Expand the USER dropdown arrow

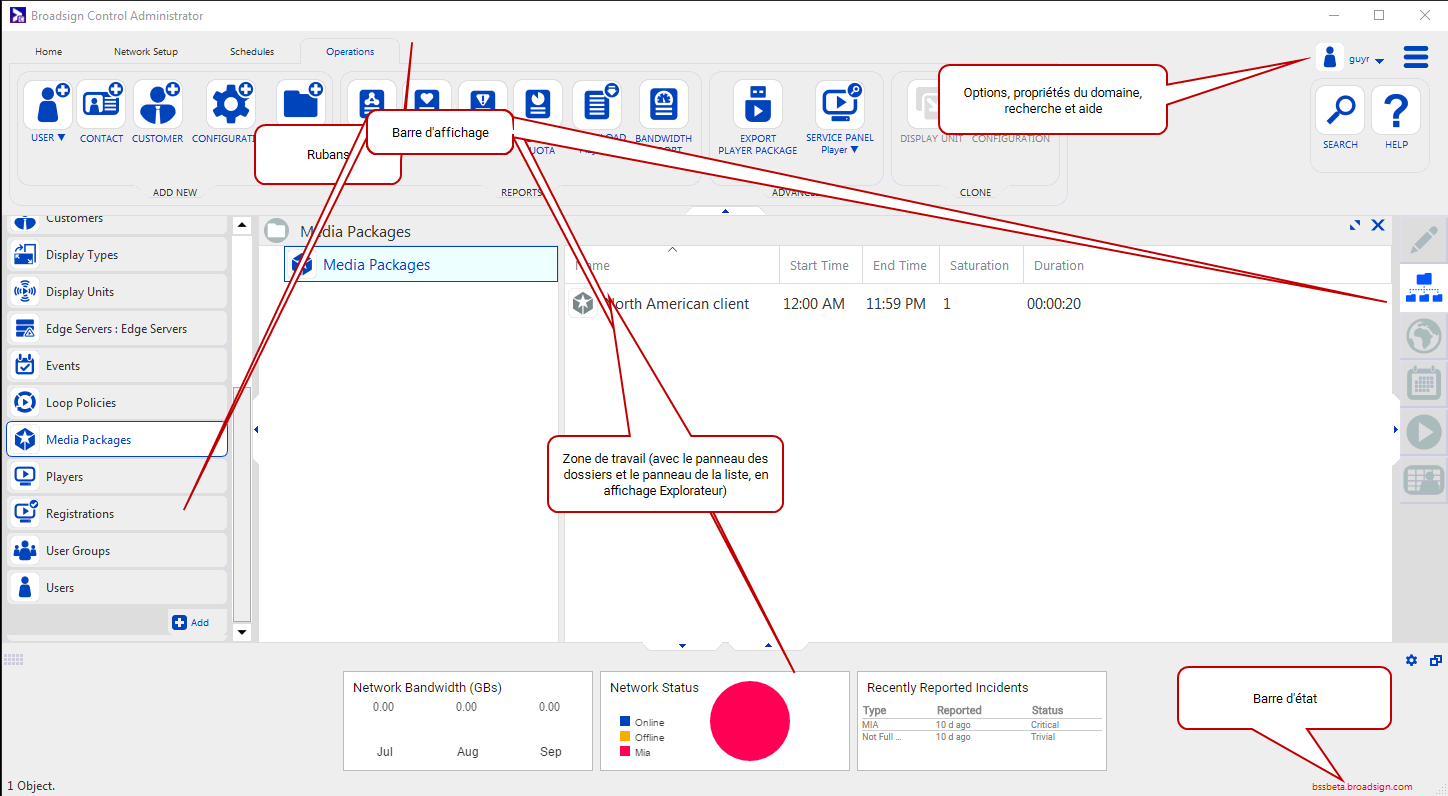[61, 138]
